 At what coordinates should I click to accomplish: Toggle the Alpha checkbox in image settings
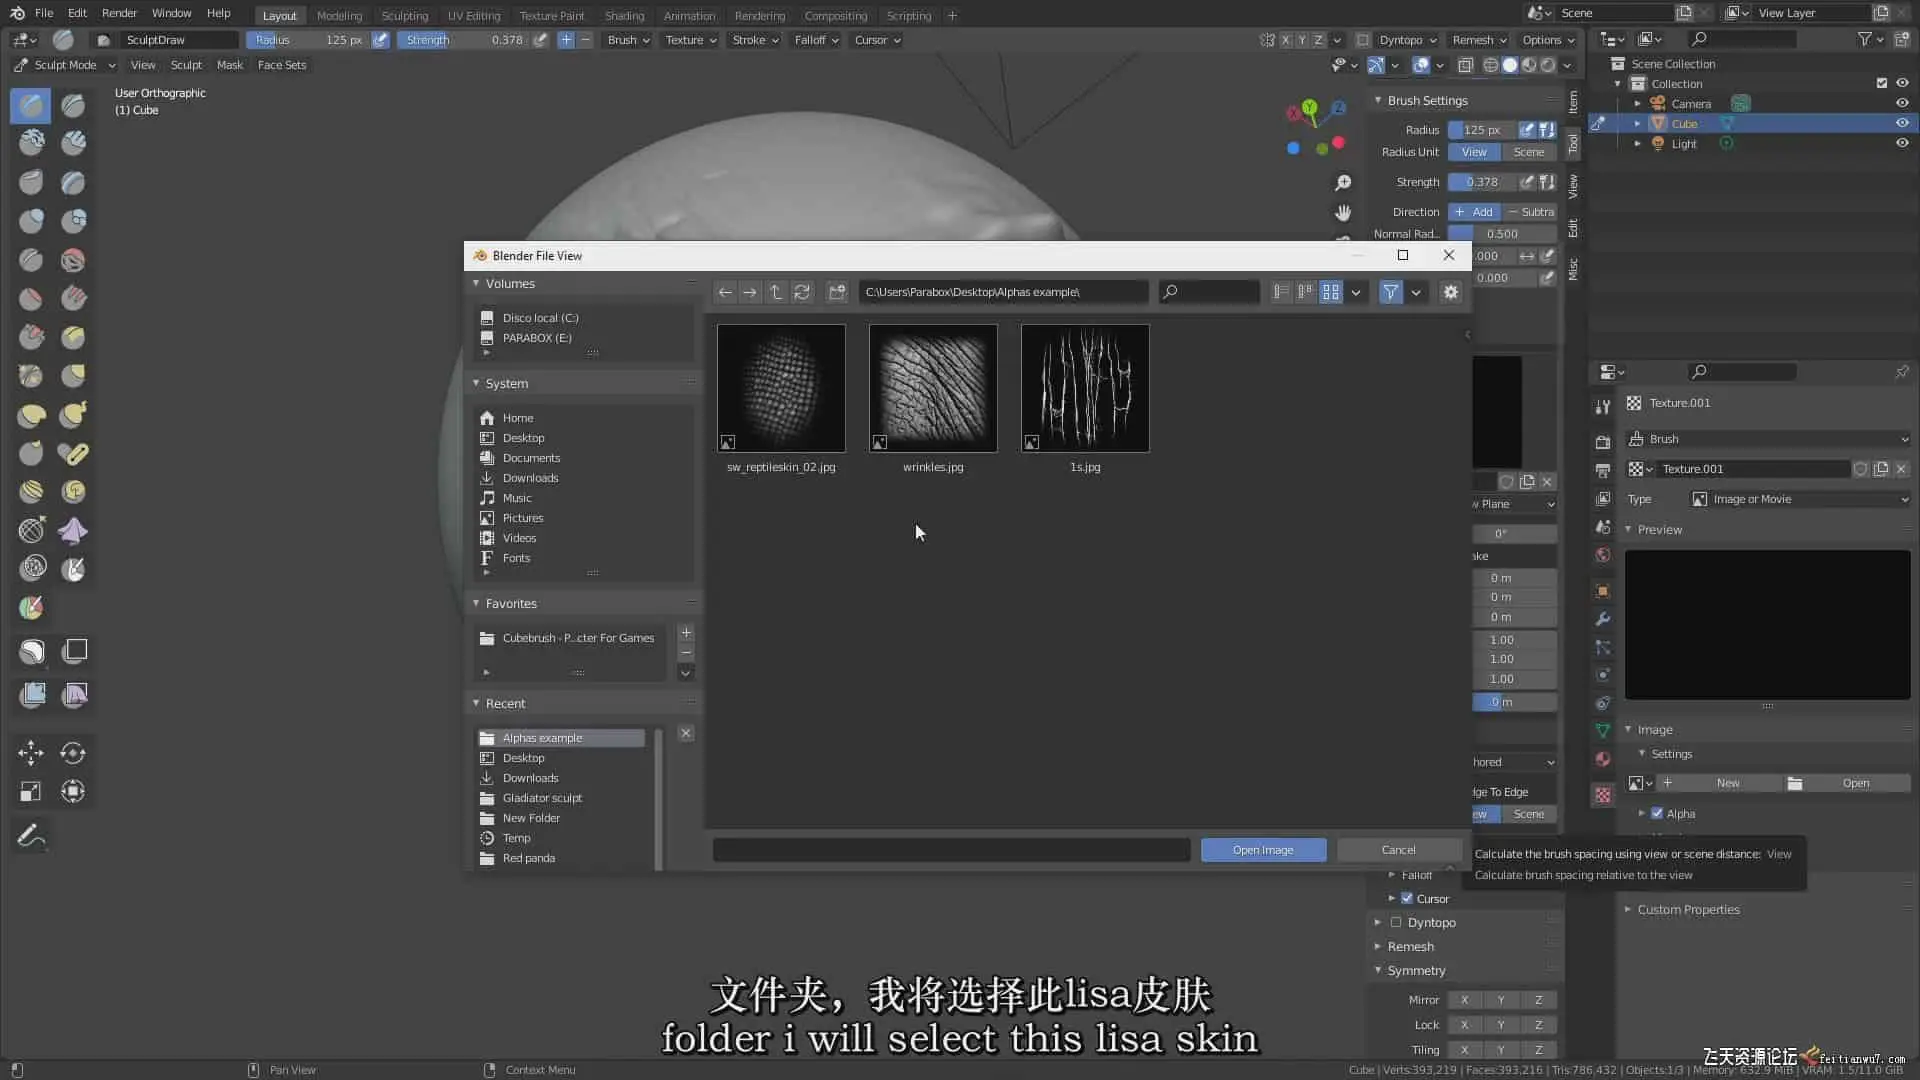click(1657, 814)
